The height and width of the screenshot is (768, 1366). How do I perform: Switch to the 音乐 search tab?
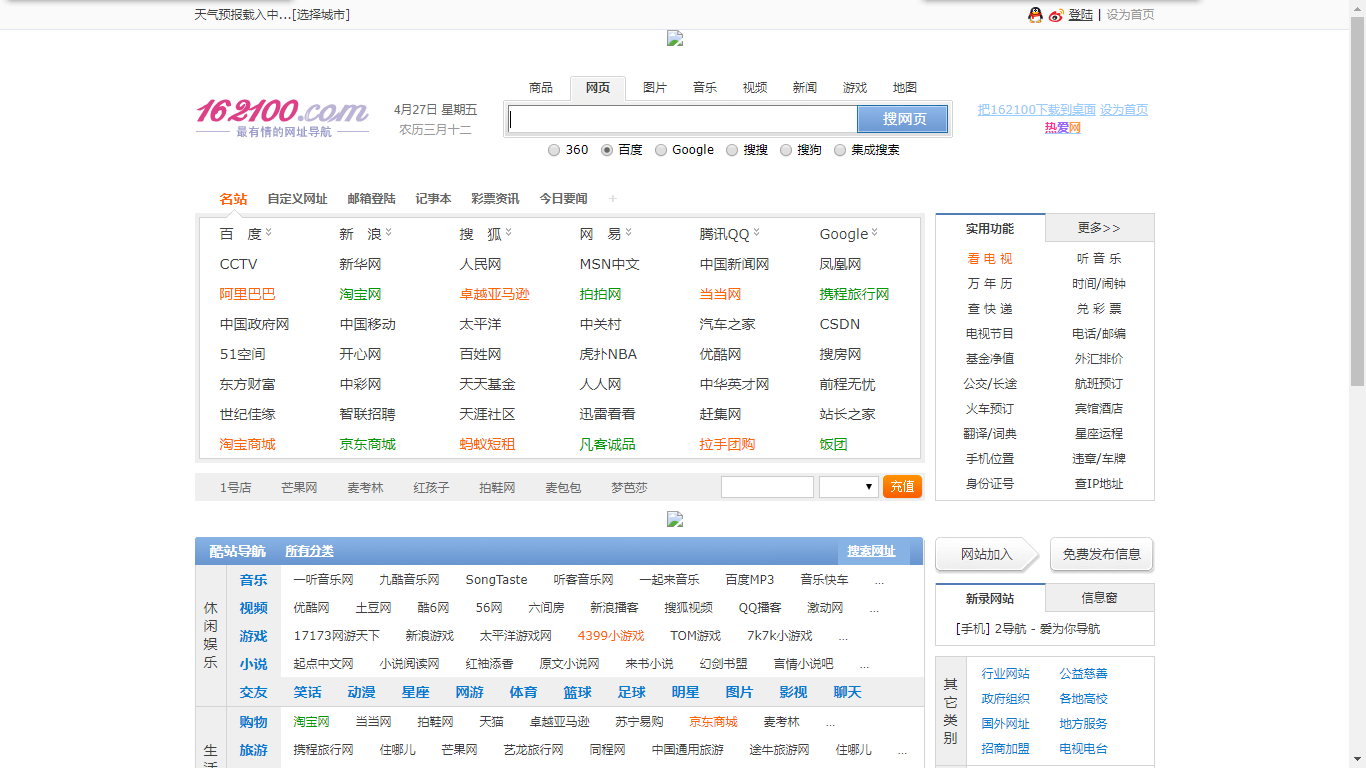click(705, 88)
